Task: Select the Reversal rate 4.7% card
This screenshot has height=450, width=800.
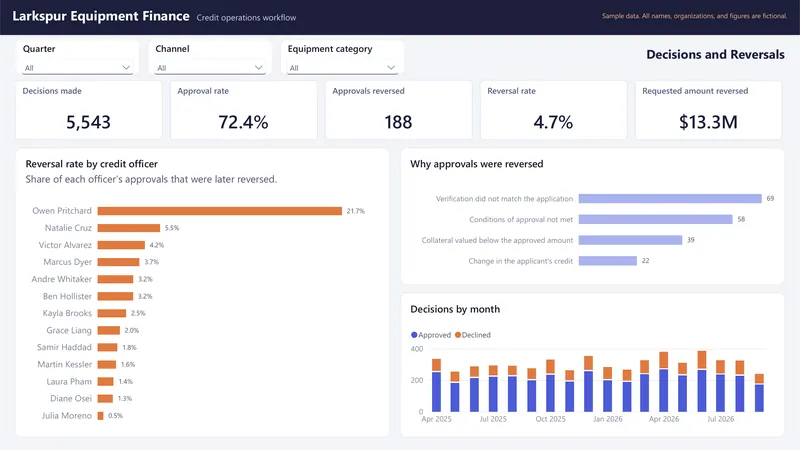Action: point(554,110)
